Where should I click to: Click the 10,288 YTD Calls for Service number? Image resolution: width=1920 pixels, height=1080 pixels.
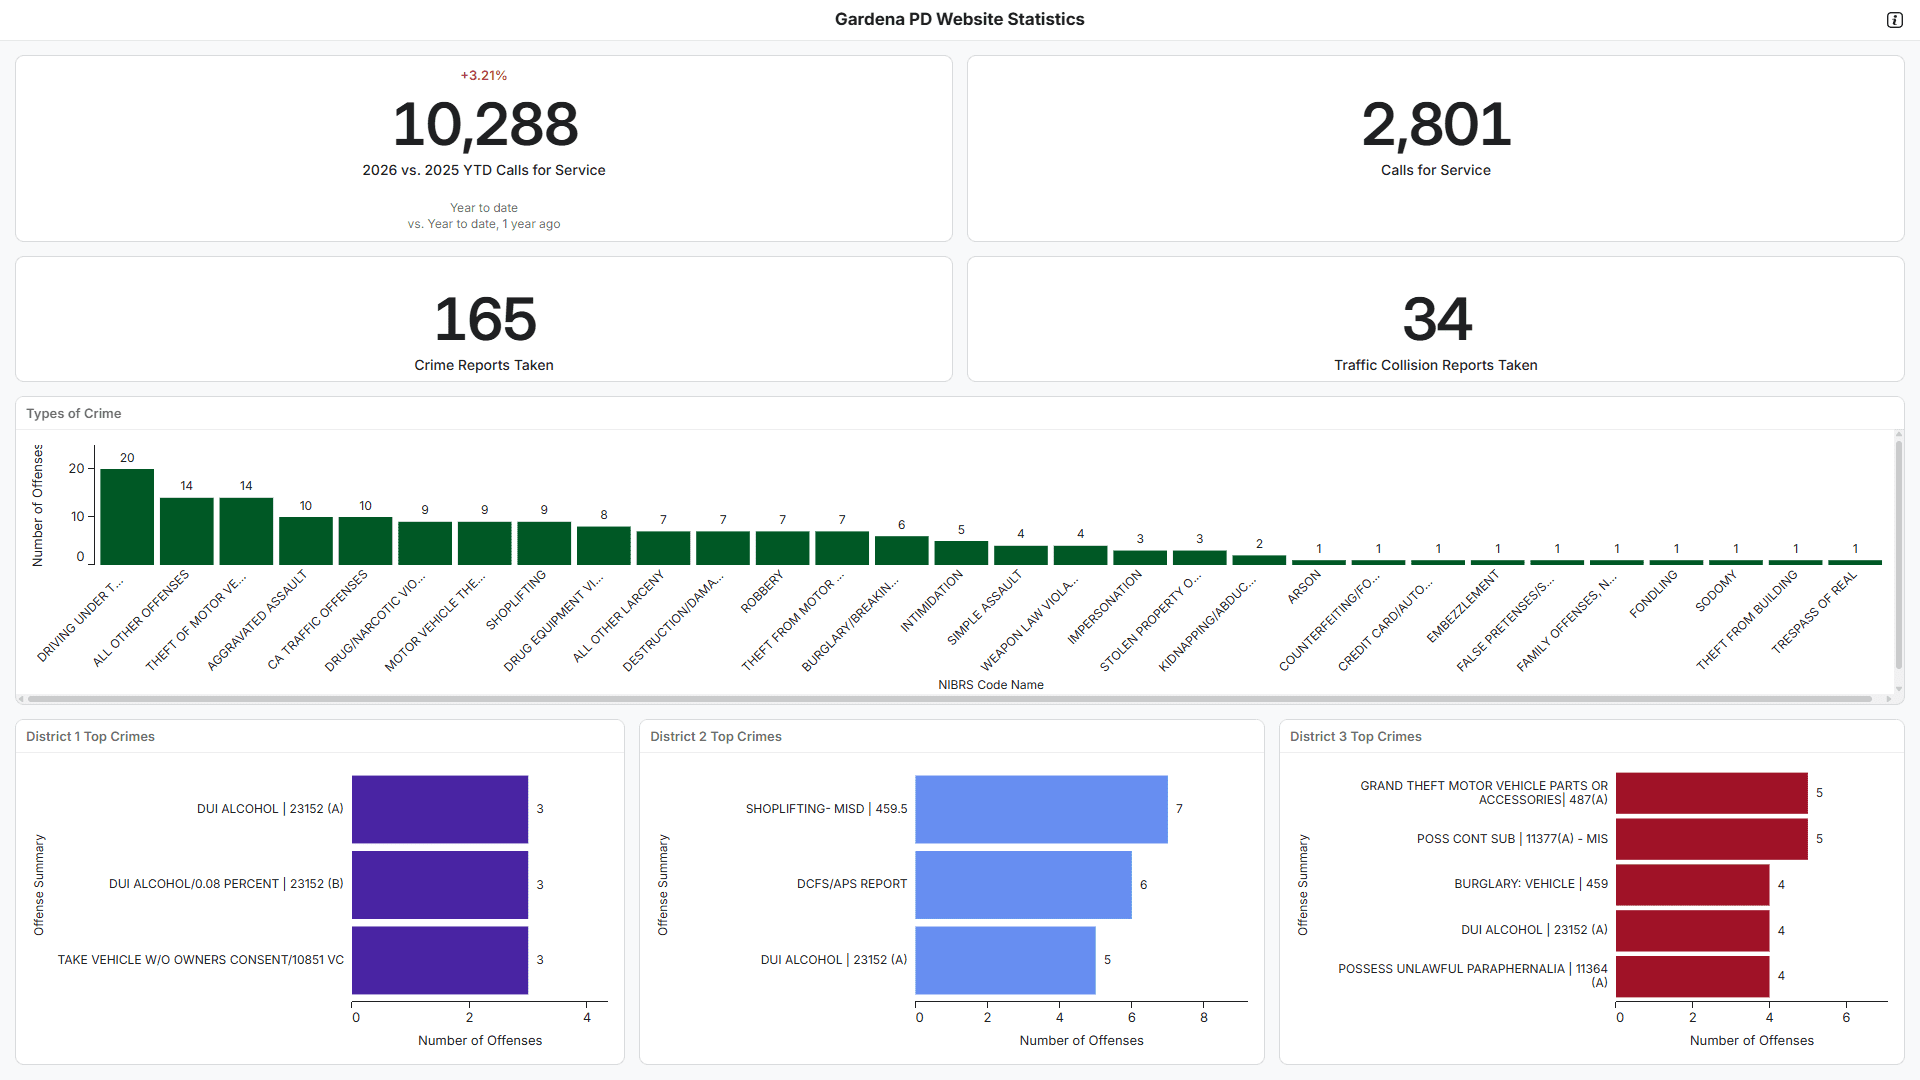pyautogui.click(x=484, y=125)
